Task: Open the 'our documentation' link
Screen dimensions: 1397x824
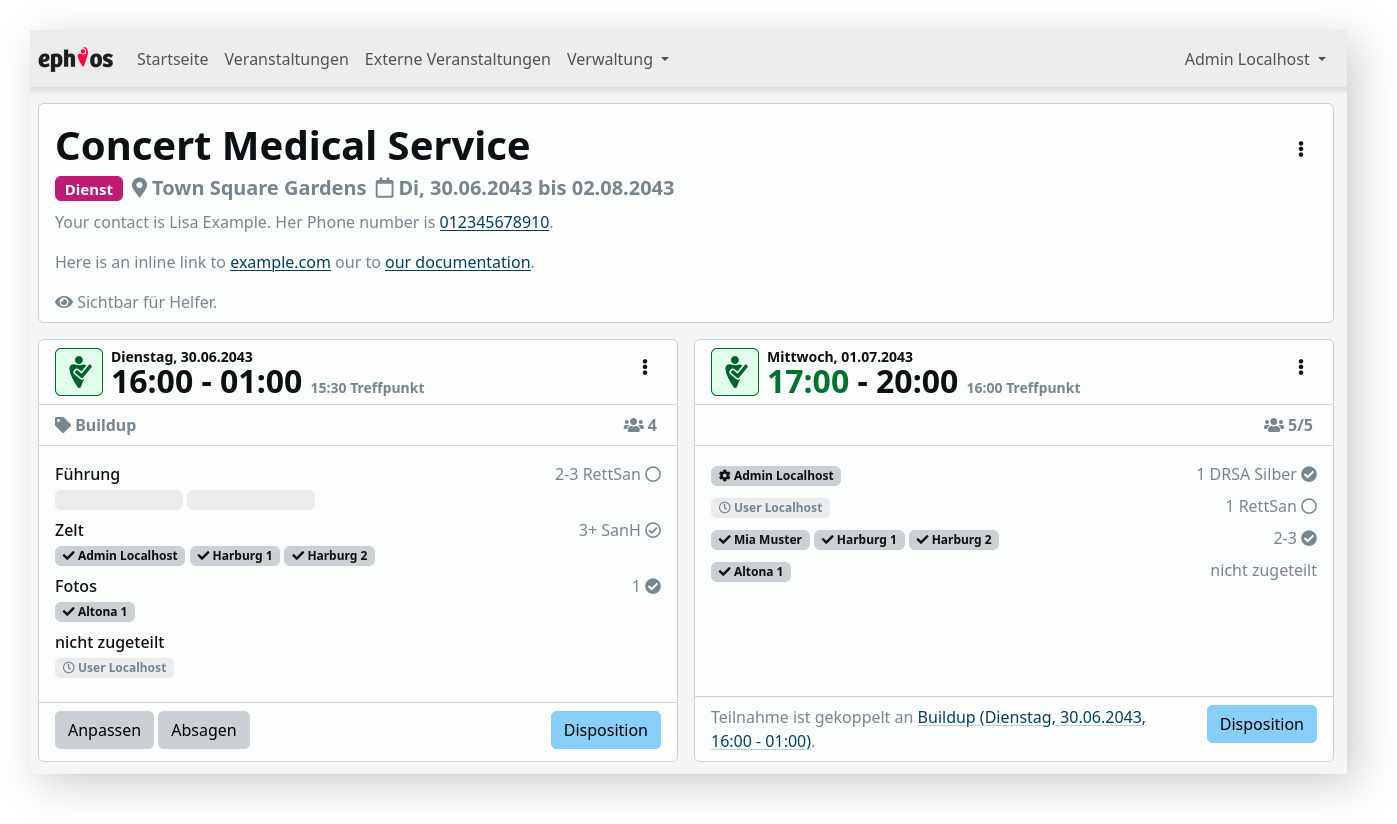Action: (x=458, y=262)
